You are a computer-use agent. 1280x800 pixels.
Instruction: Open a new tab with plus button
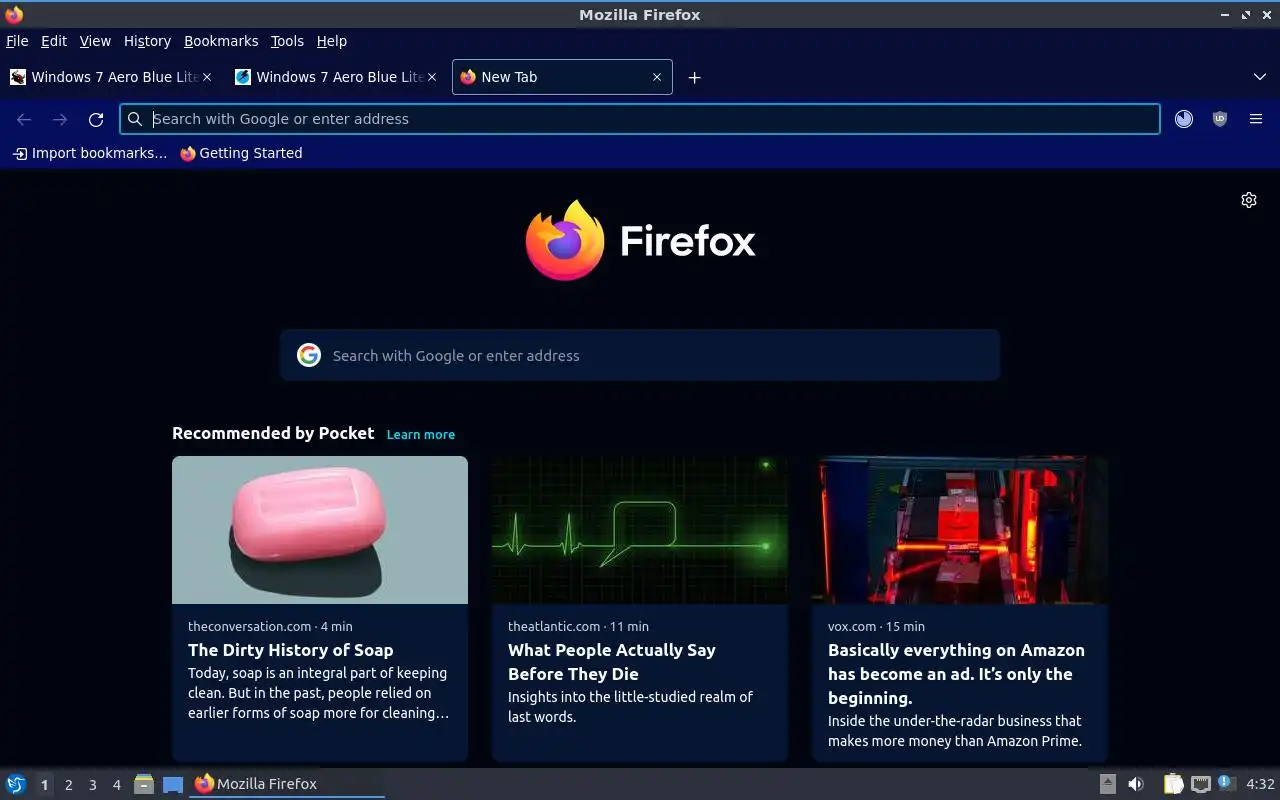pyautogui.click(x=694, y=77)
